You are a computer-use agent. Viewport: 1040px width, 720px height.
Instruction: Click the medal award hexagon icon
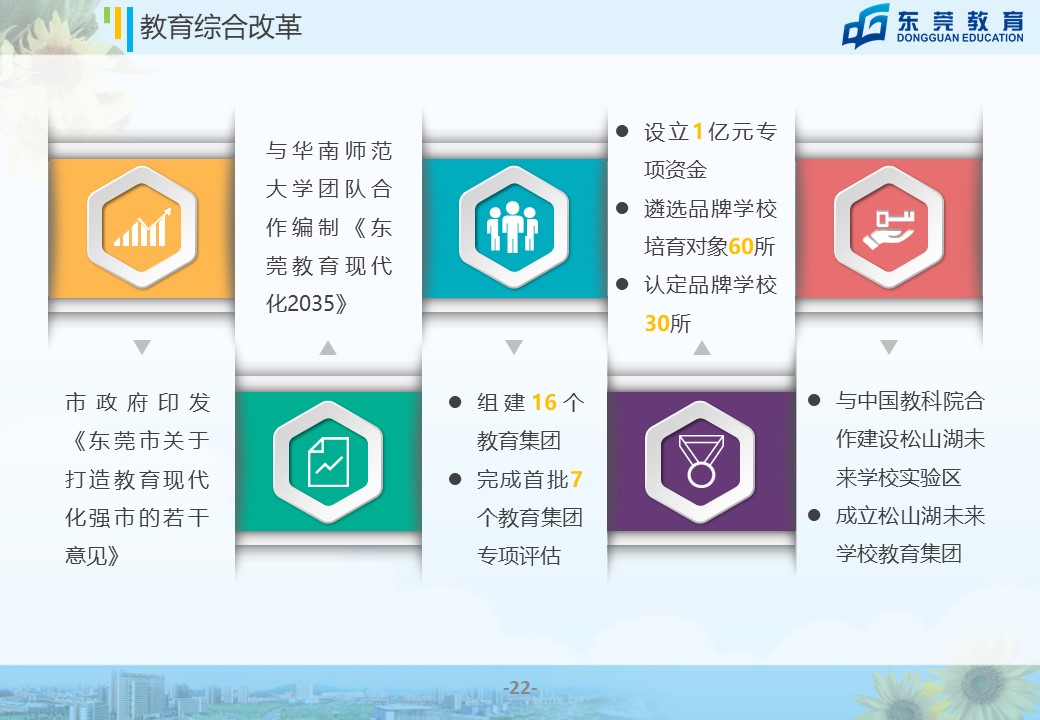tap(700, 462)
